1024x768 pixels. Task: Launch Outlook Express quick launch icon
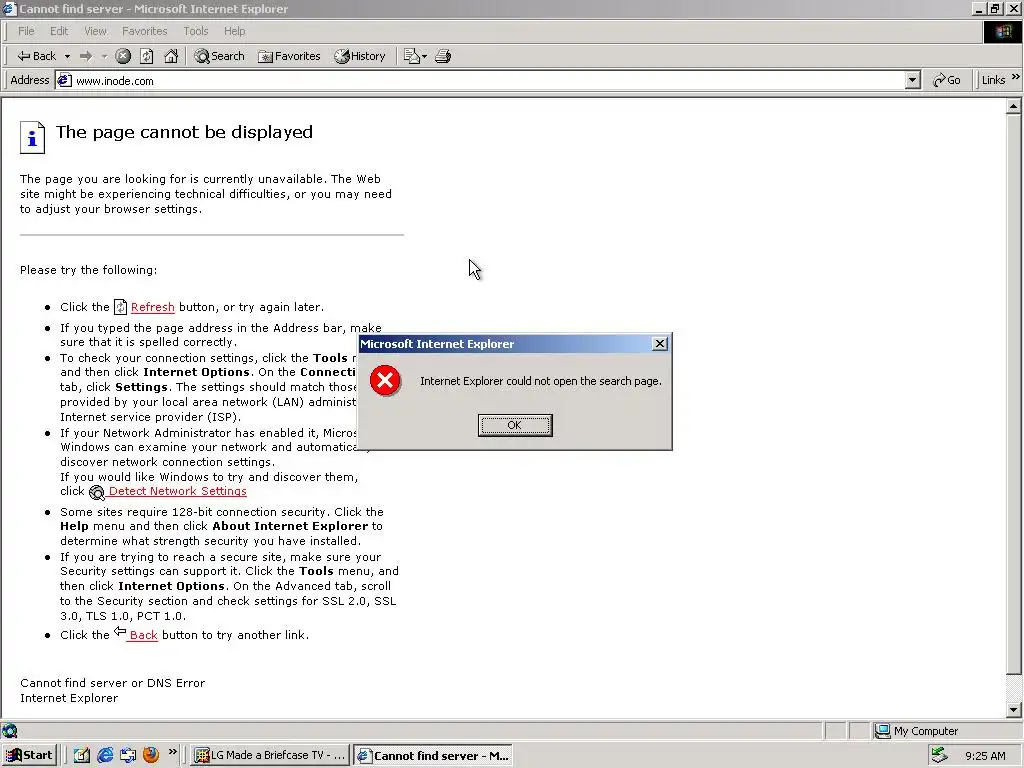coord(128,755)
